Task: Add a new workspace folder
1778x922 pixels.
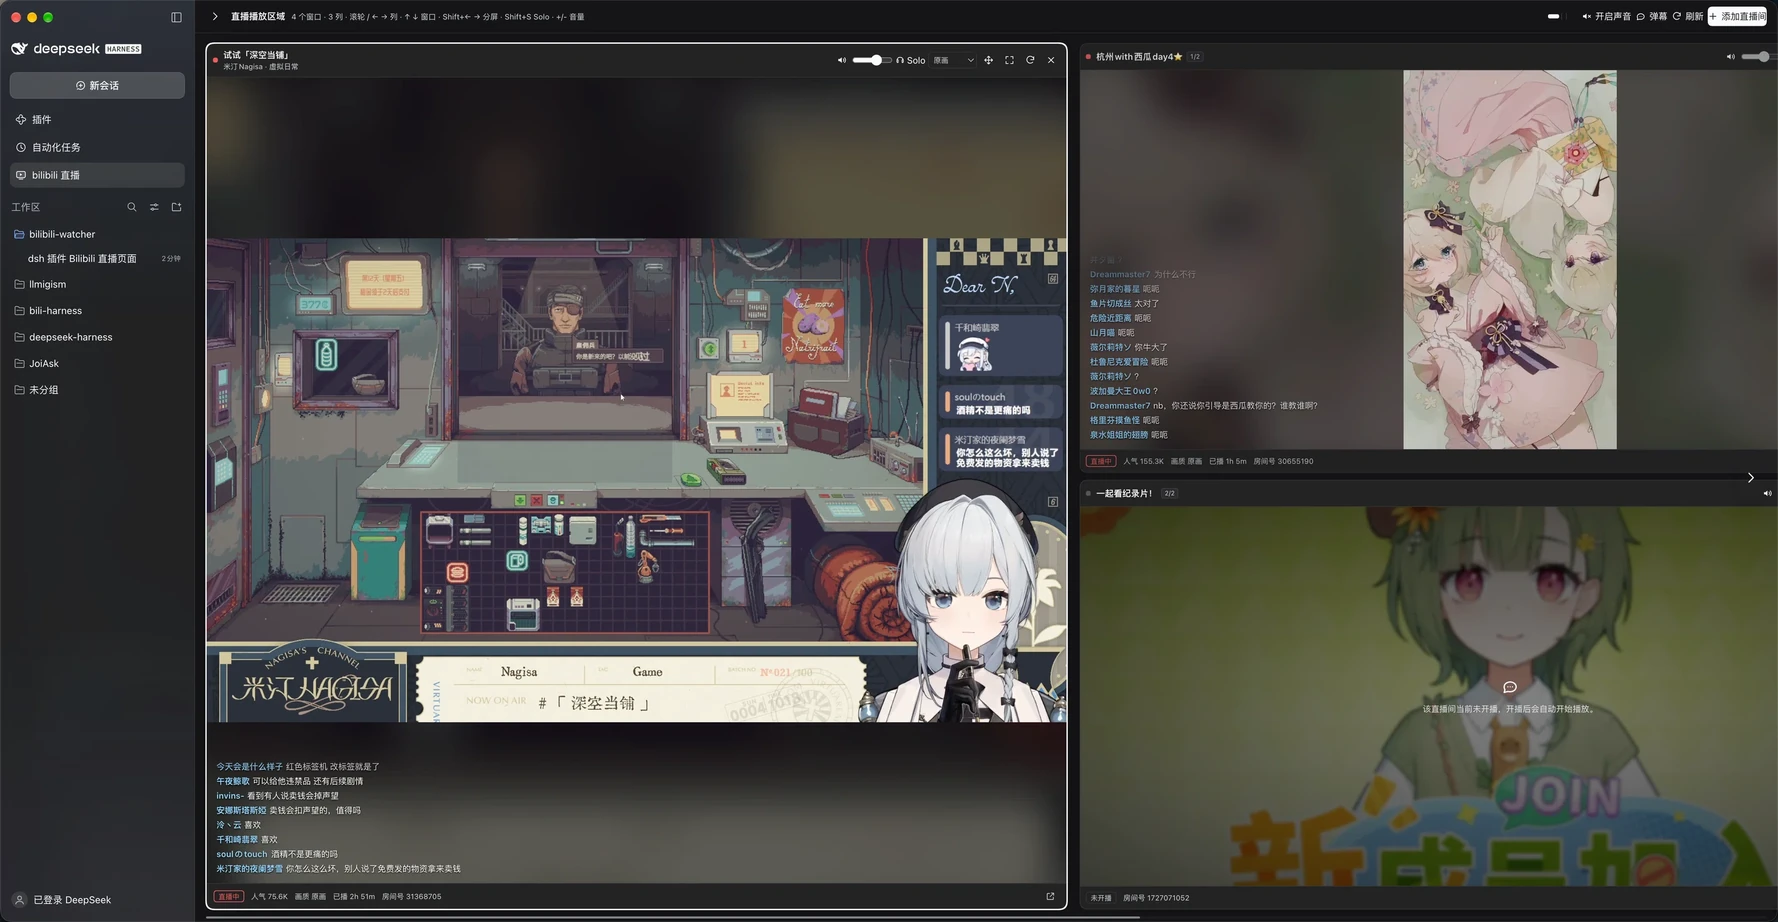Action: pyautogui.click(x=177, y=207)
